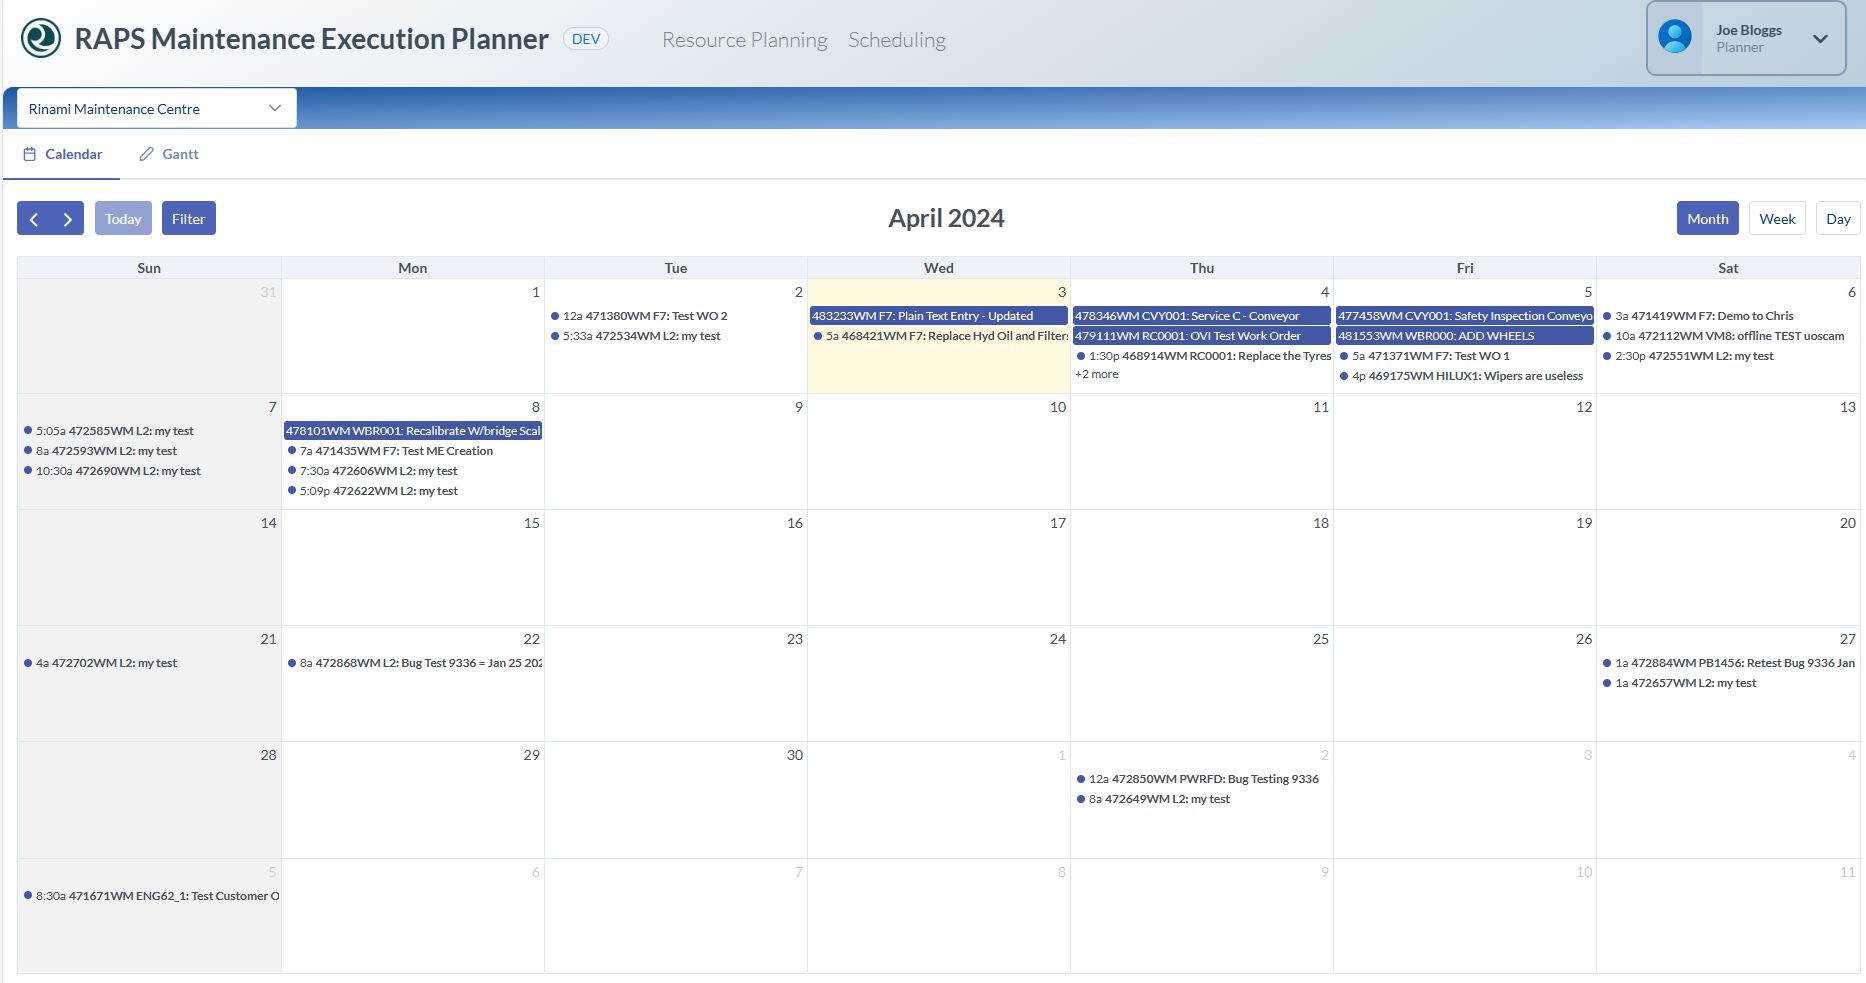1866x983 pixels.
Task: Expand hidden events with +2 more link
Action: 1096,373
